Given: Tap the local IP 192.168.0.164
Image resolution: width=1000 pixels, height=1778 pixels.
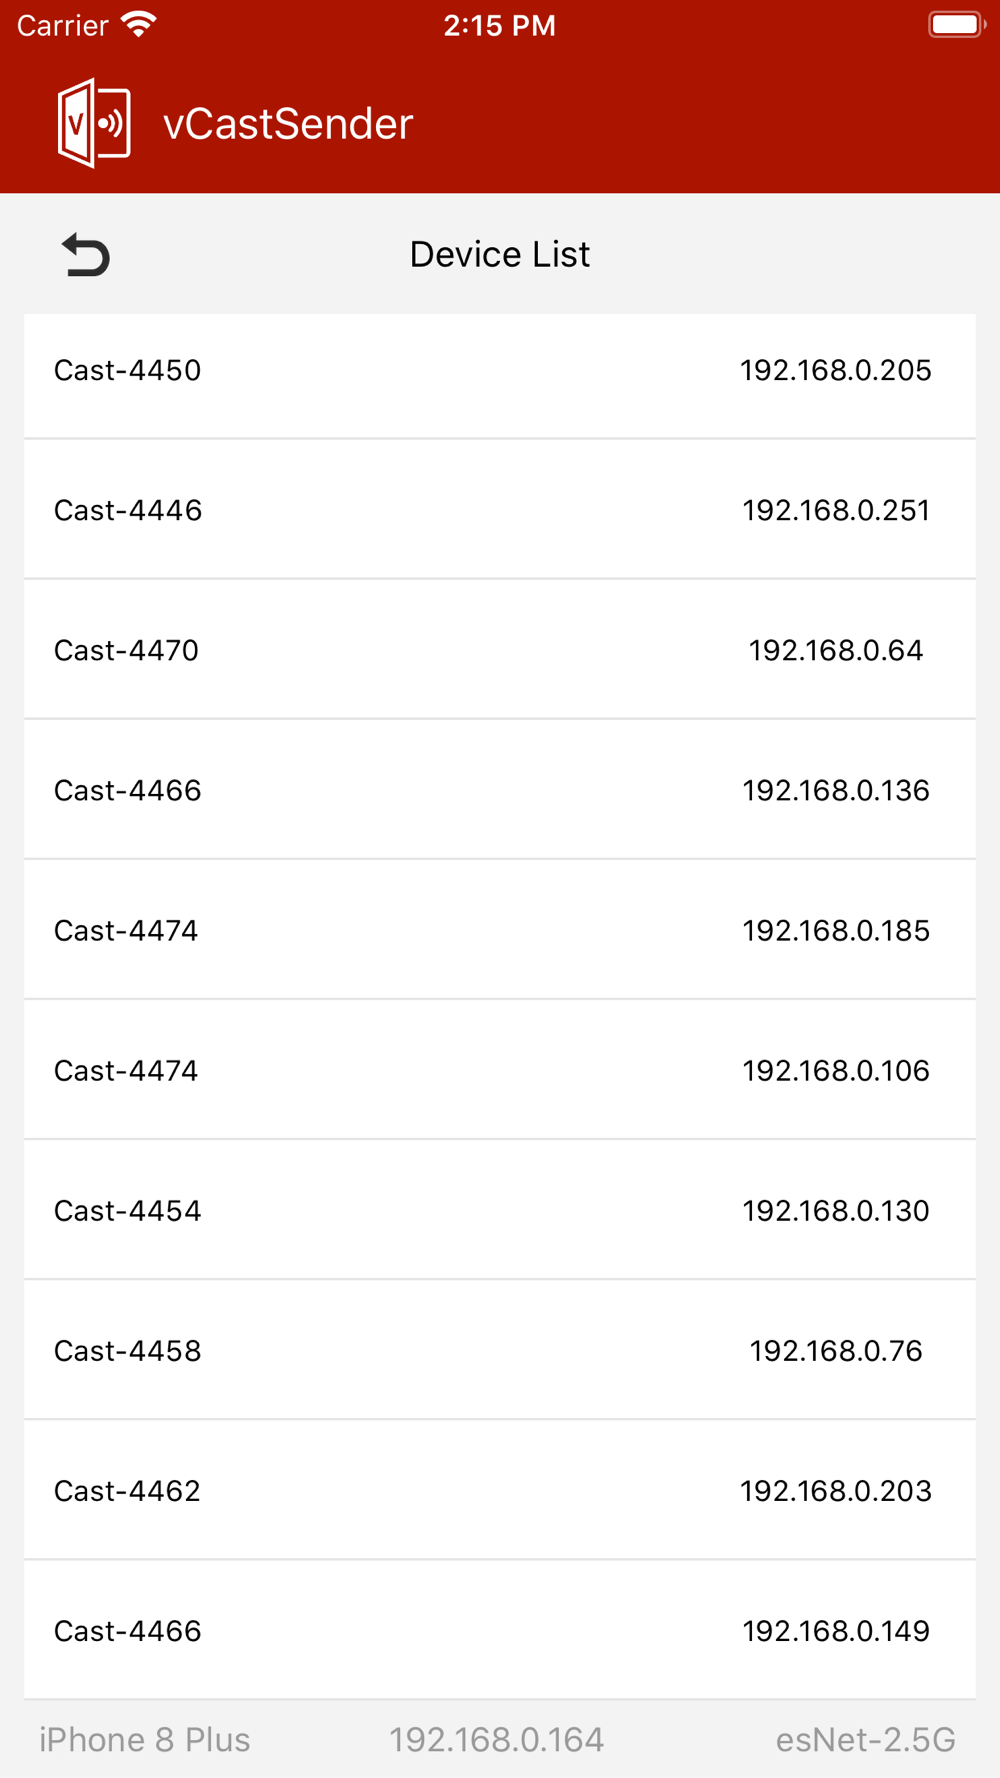Looking at the screenshot, I should [x=496, y=1740].
